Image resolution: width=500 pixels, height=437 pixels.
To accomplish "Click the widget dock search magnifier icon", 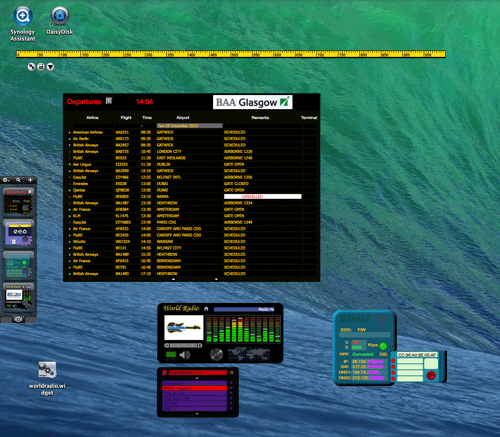I will click(18, 180).
